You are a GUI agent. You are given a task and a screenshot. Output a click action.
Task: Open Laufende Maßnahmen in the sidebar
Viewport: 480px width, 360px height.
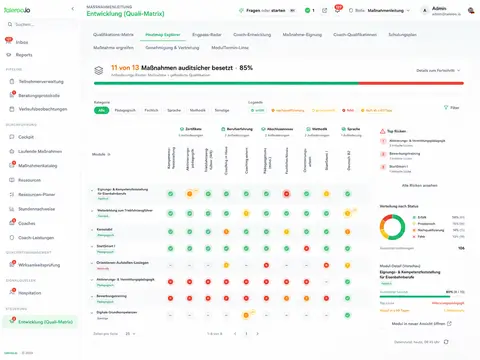click(x=40, y=151)
